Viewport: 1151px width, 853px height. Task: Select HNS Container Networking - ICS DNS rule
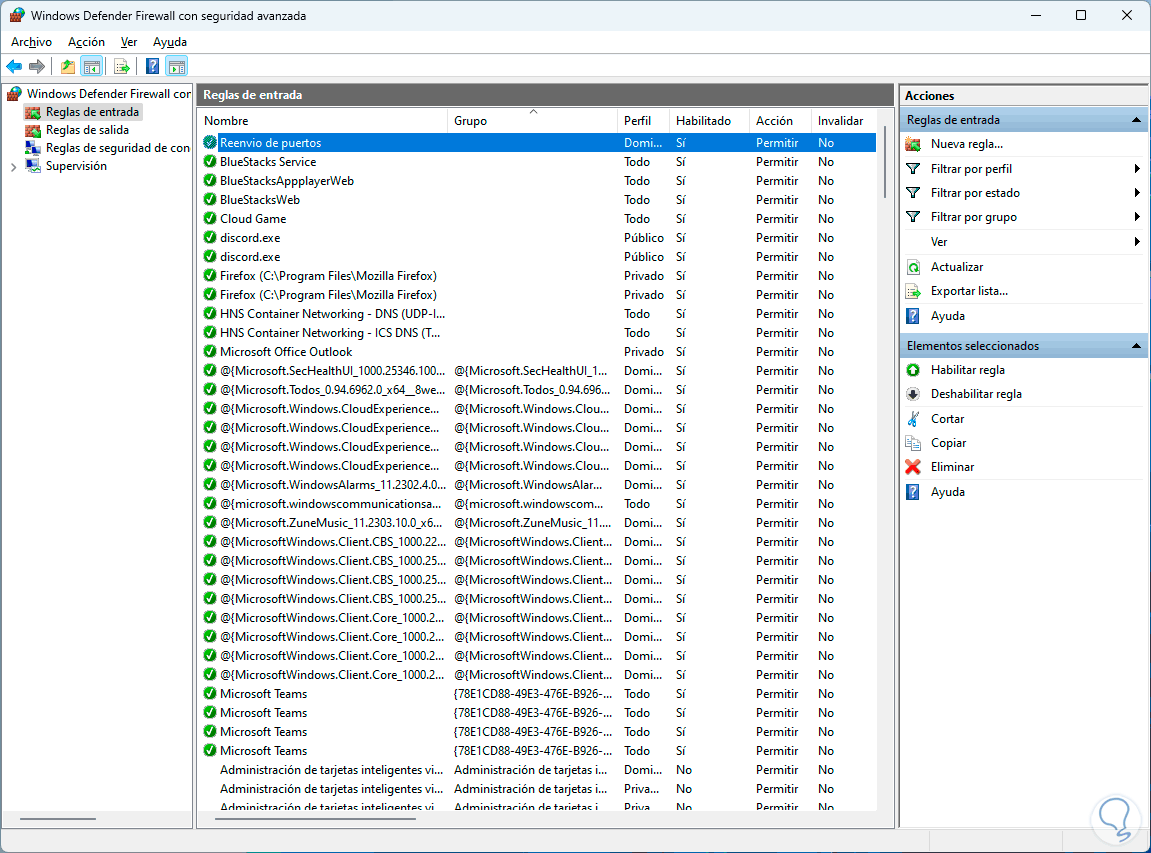click(x=540, y=333)
